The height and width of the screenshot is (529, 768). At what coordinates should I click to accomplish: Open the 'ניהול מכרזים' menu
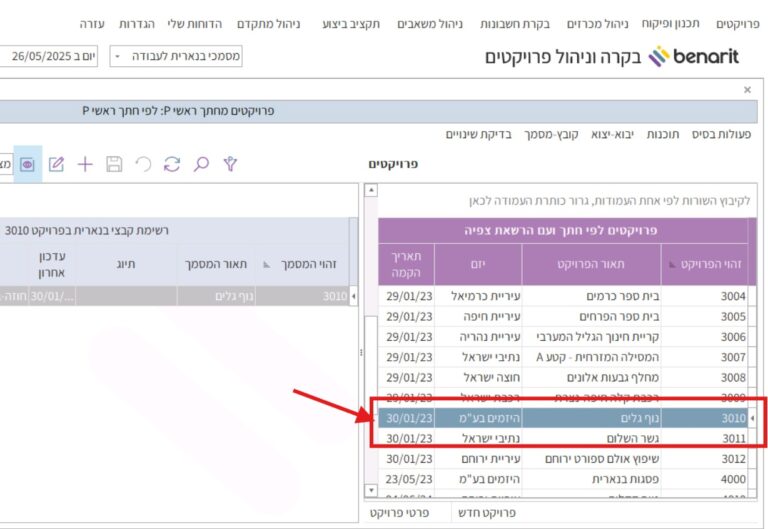coord(597,23)
